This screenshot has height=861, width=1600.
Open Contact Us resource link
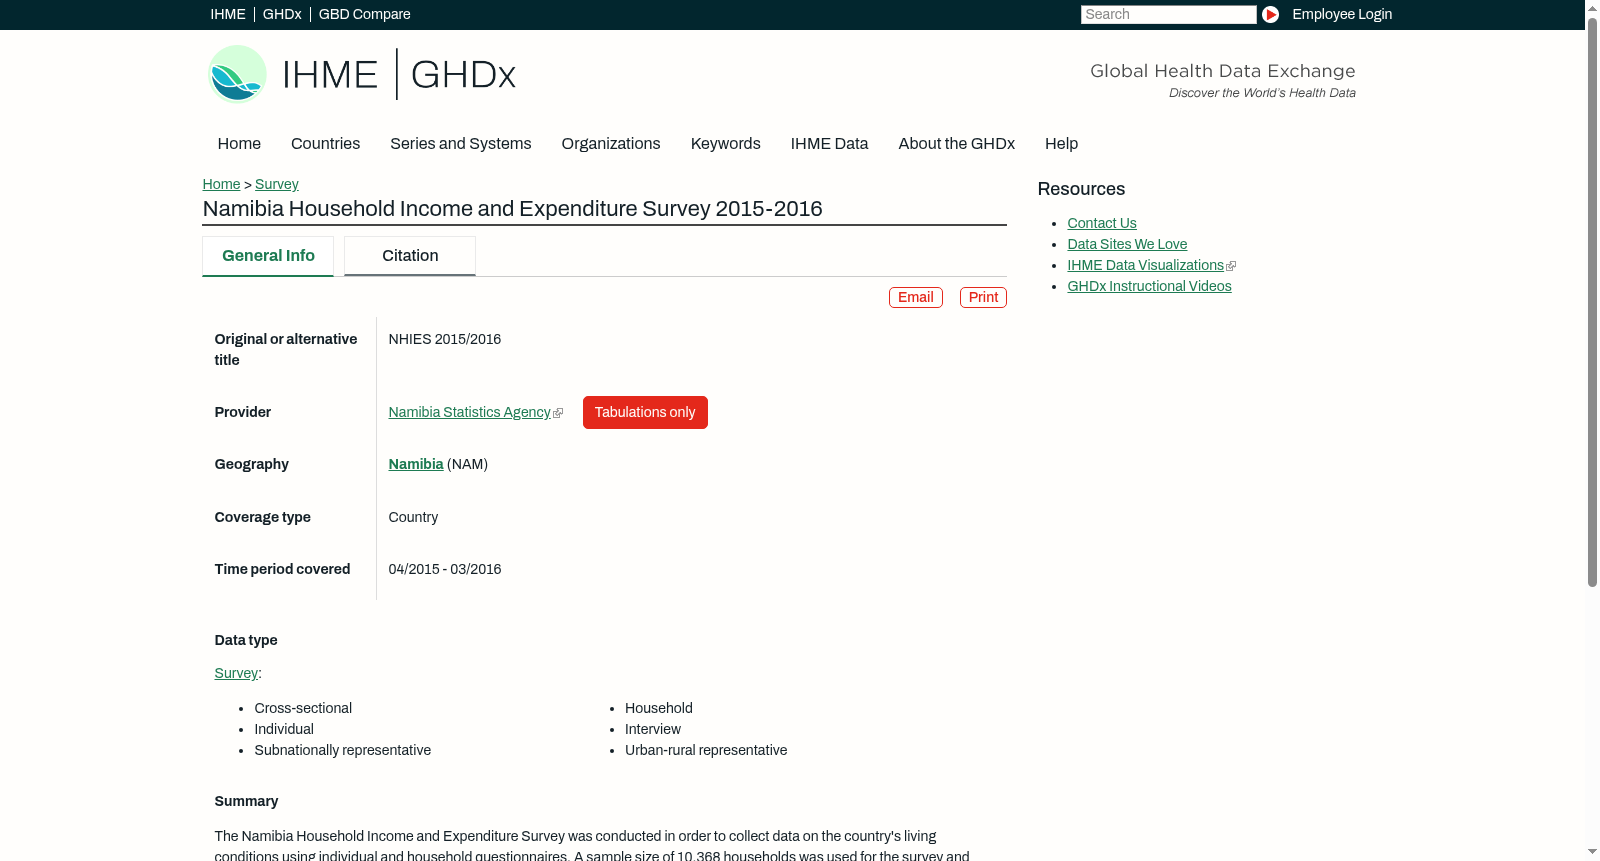pos(1101,223)
